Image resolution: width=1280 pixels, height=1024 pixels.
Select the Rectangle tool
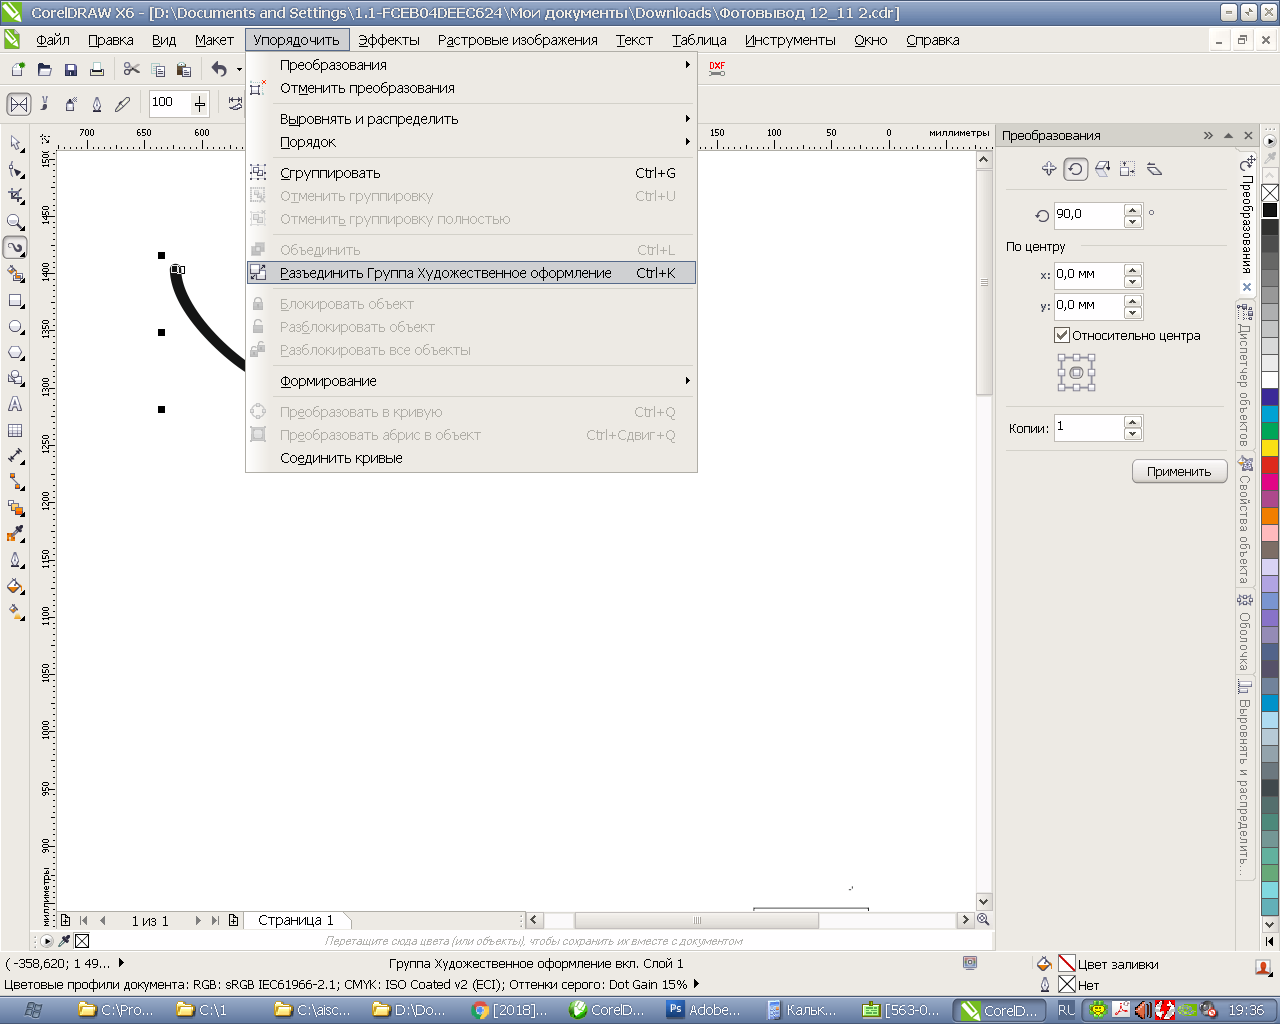(15, 300)
